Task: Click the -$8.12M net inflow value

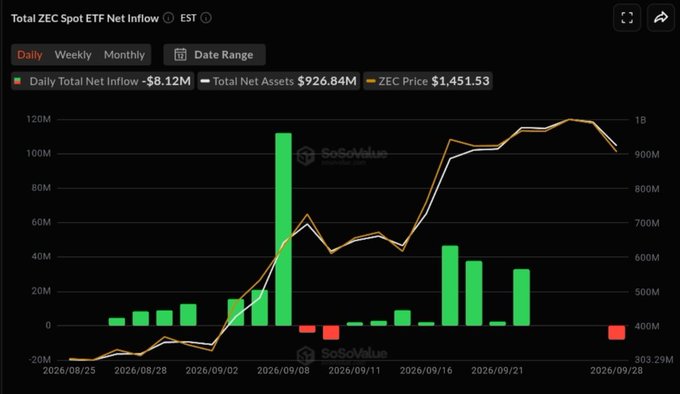Action: click(x=166, y=81)
